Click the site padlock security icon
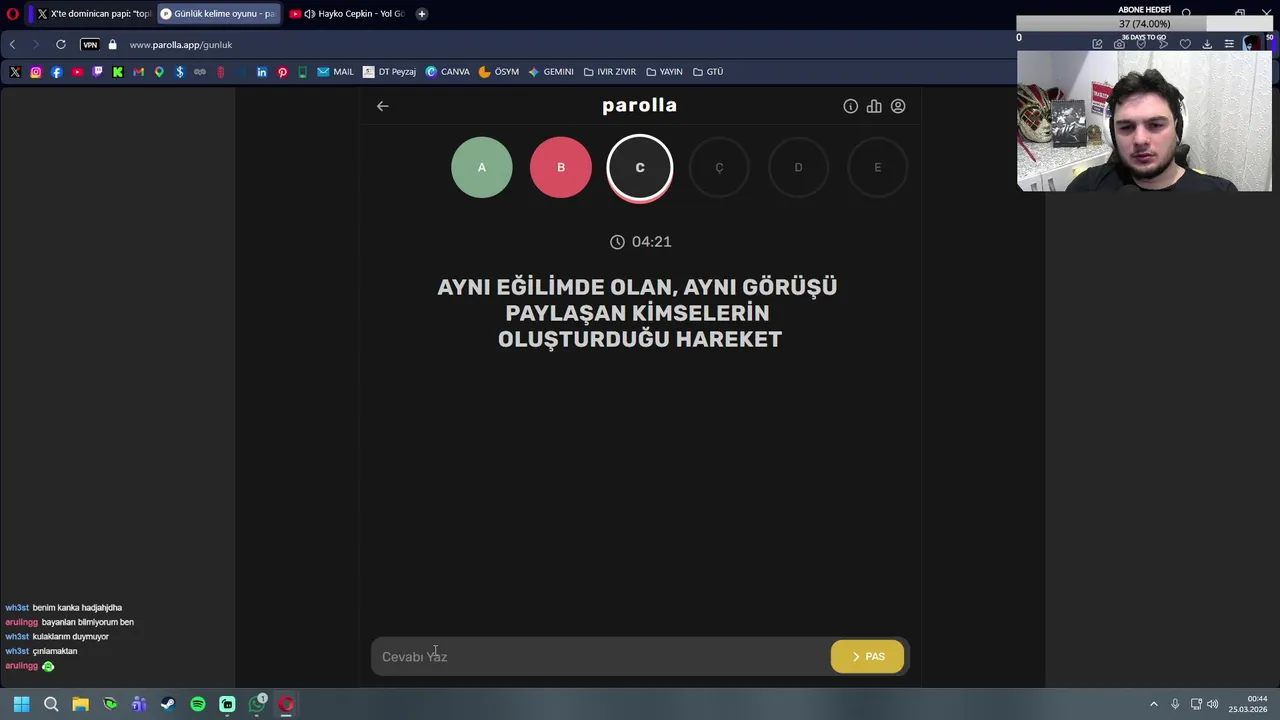Viewport: 1280px width, 720px height. pyautogui.click(x=112, y=45)
